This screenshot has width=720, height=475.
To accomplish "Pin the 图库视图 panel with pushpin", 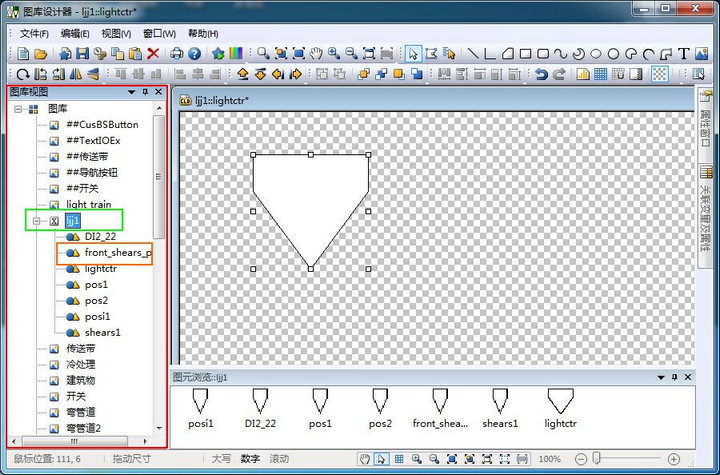I will coord(145,92).
